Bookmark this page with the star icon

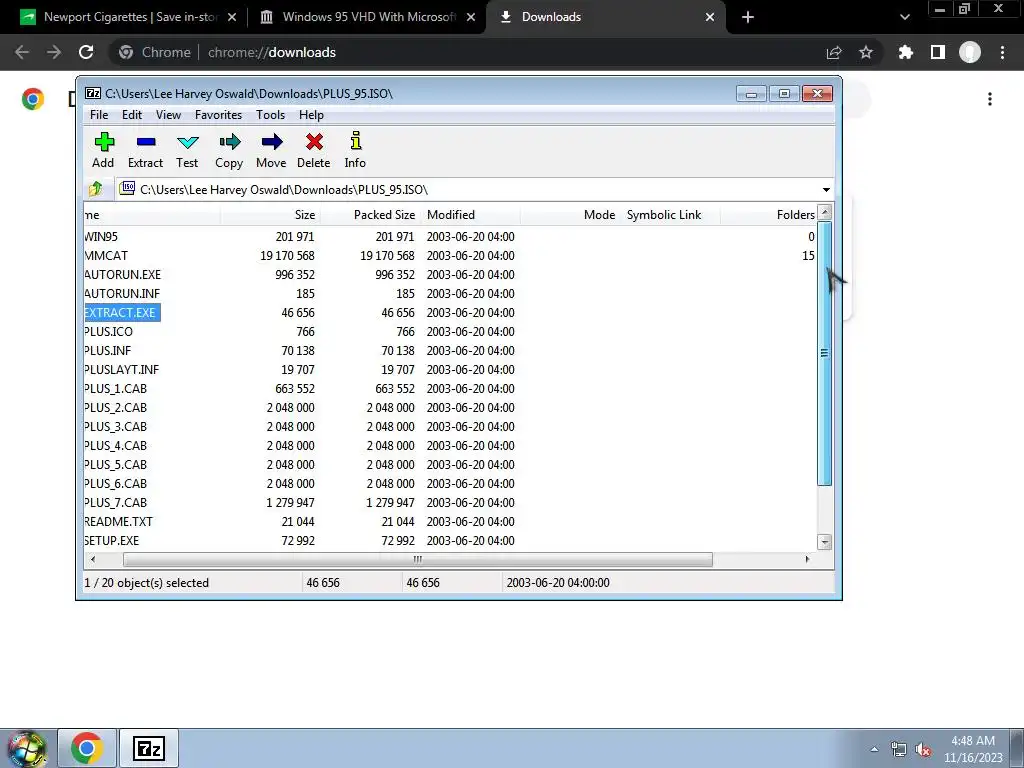(866, 52)
